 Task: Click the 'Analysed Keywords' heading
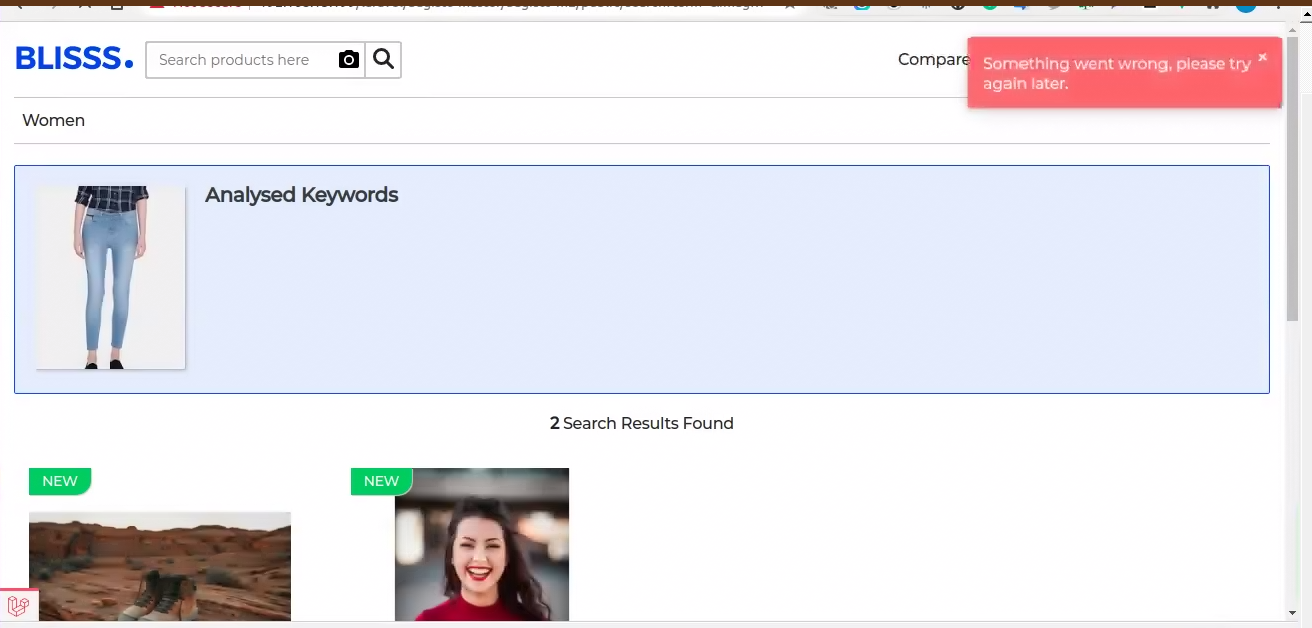[x=301, y=195]
